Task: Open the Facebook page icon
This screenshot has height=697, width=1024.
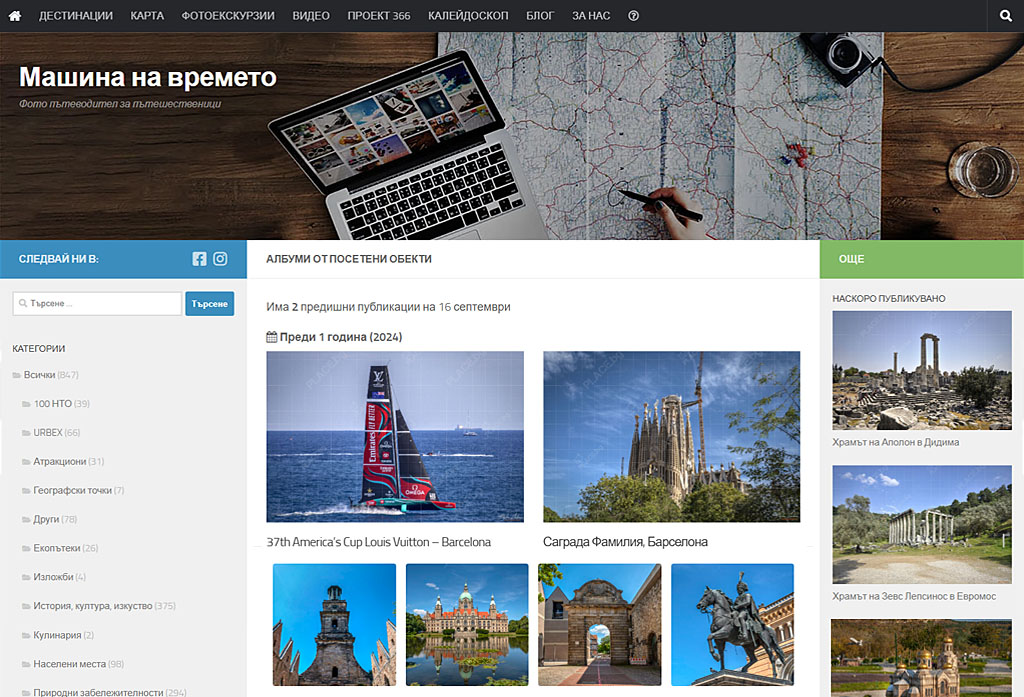Action: tap(199, 259)
